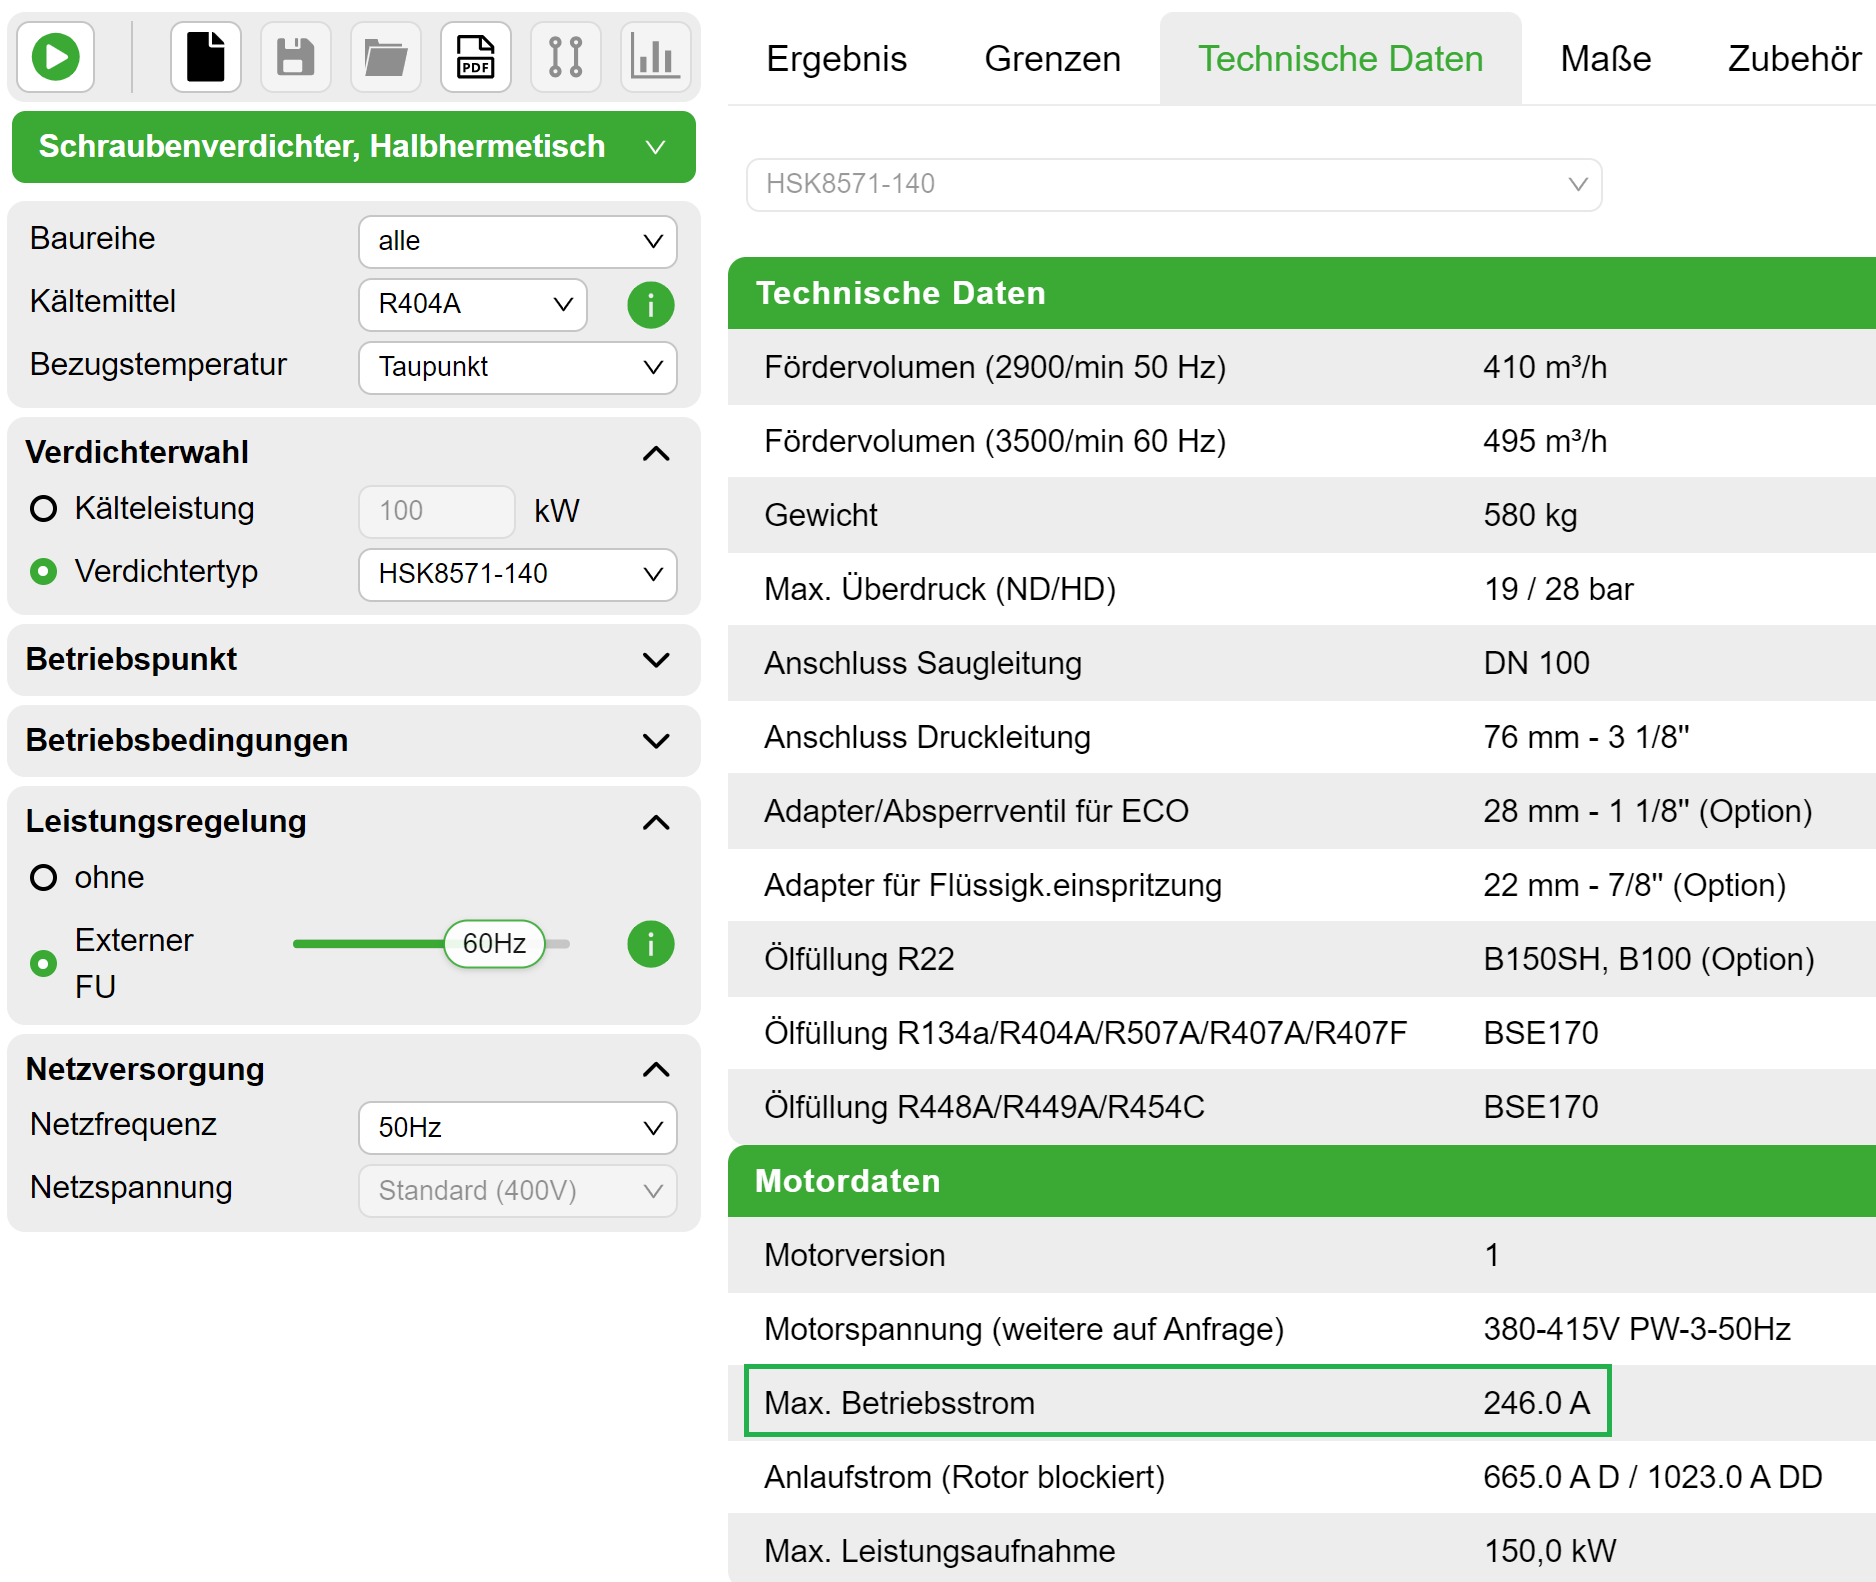Open the chart view via the bar graph icon
The width and height of the screenshot is (1876, 1582).
point(655,57)
